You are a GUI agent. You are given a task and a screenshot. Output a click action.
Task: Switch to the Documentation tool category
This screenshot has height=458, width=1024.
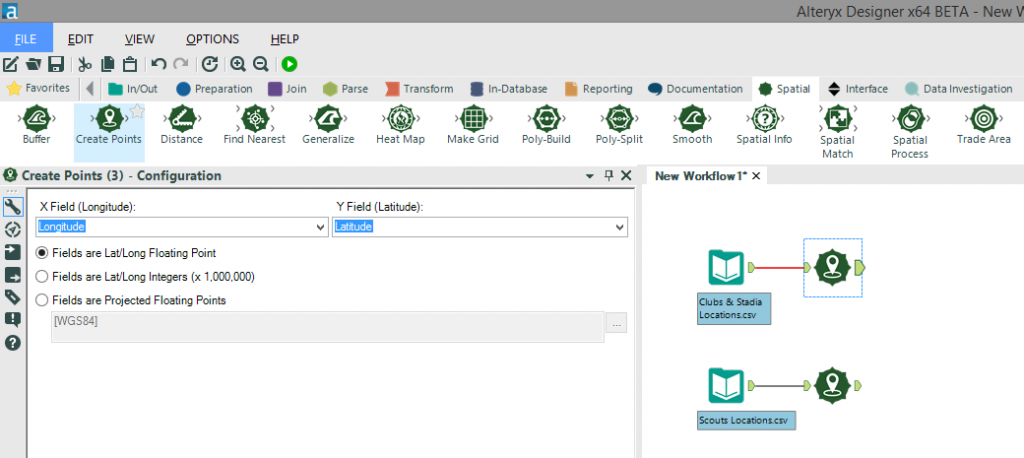[x=696, y=89]
